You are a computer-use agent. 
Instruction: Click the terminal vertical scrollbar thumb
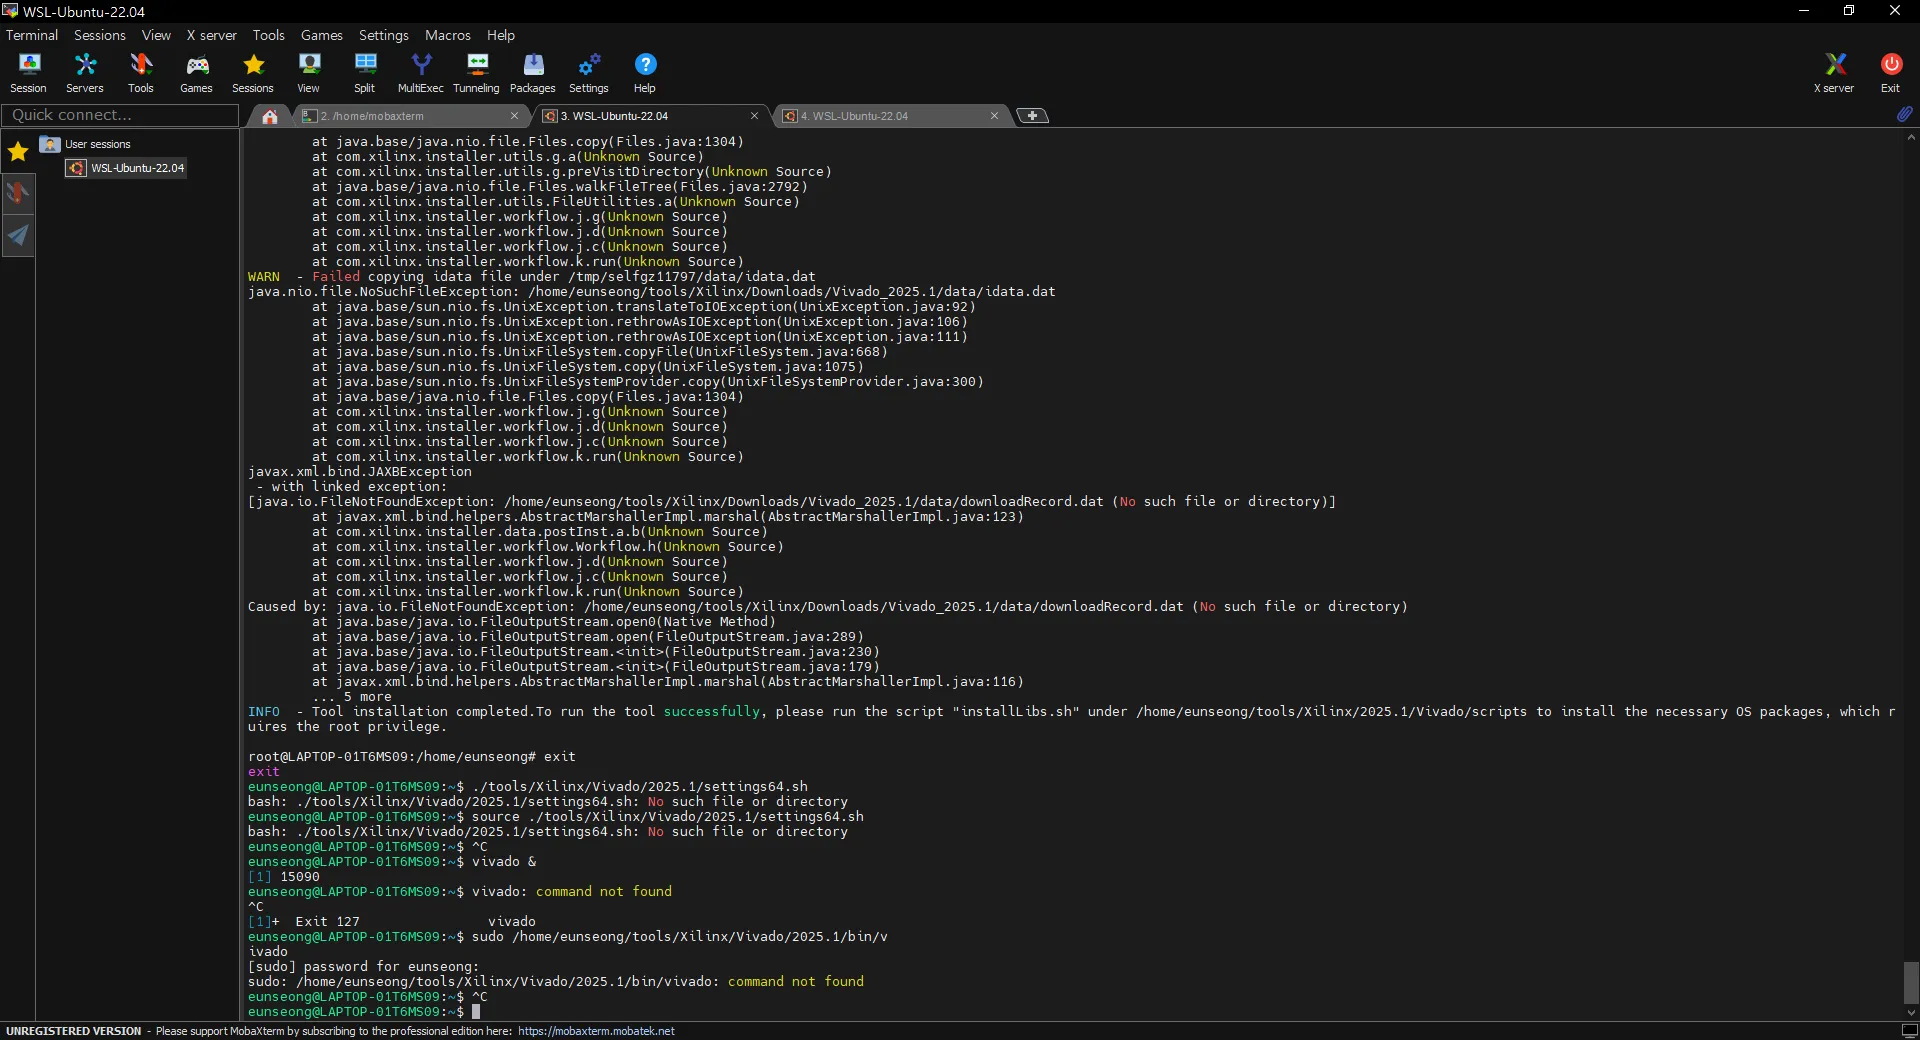point(1911,982)
